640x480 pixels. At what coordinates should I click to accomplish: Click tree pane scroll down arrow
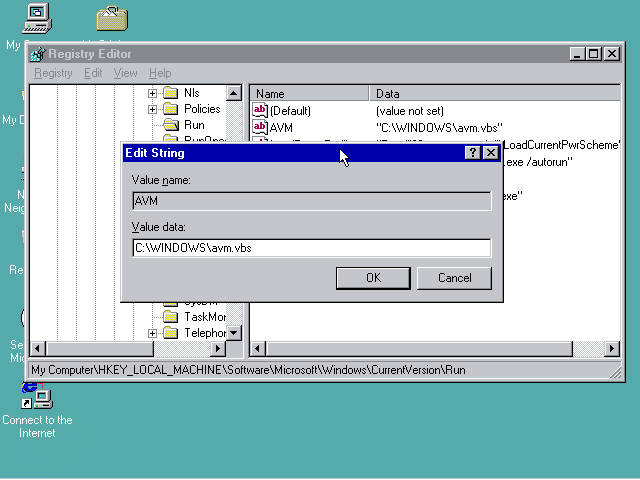233,333
